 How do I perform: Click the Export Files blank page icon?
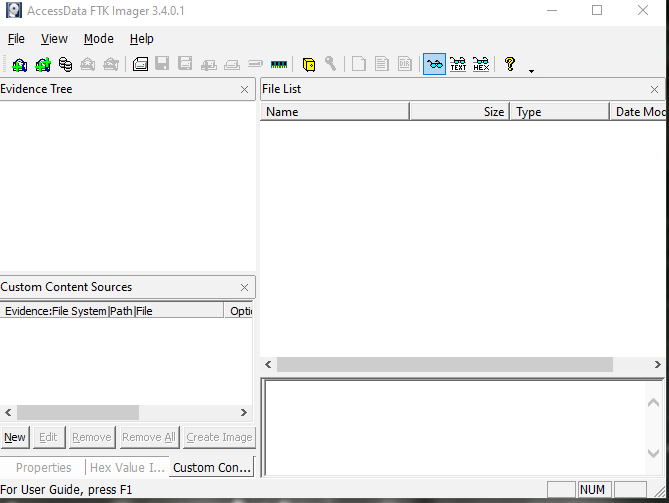coord(359,64)
